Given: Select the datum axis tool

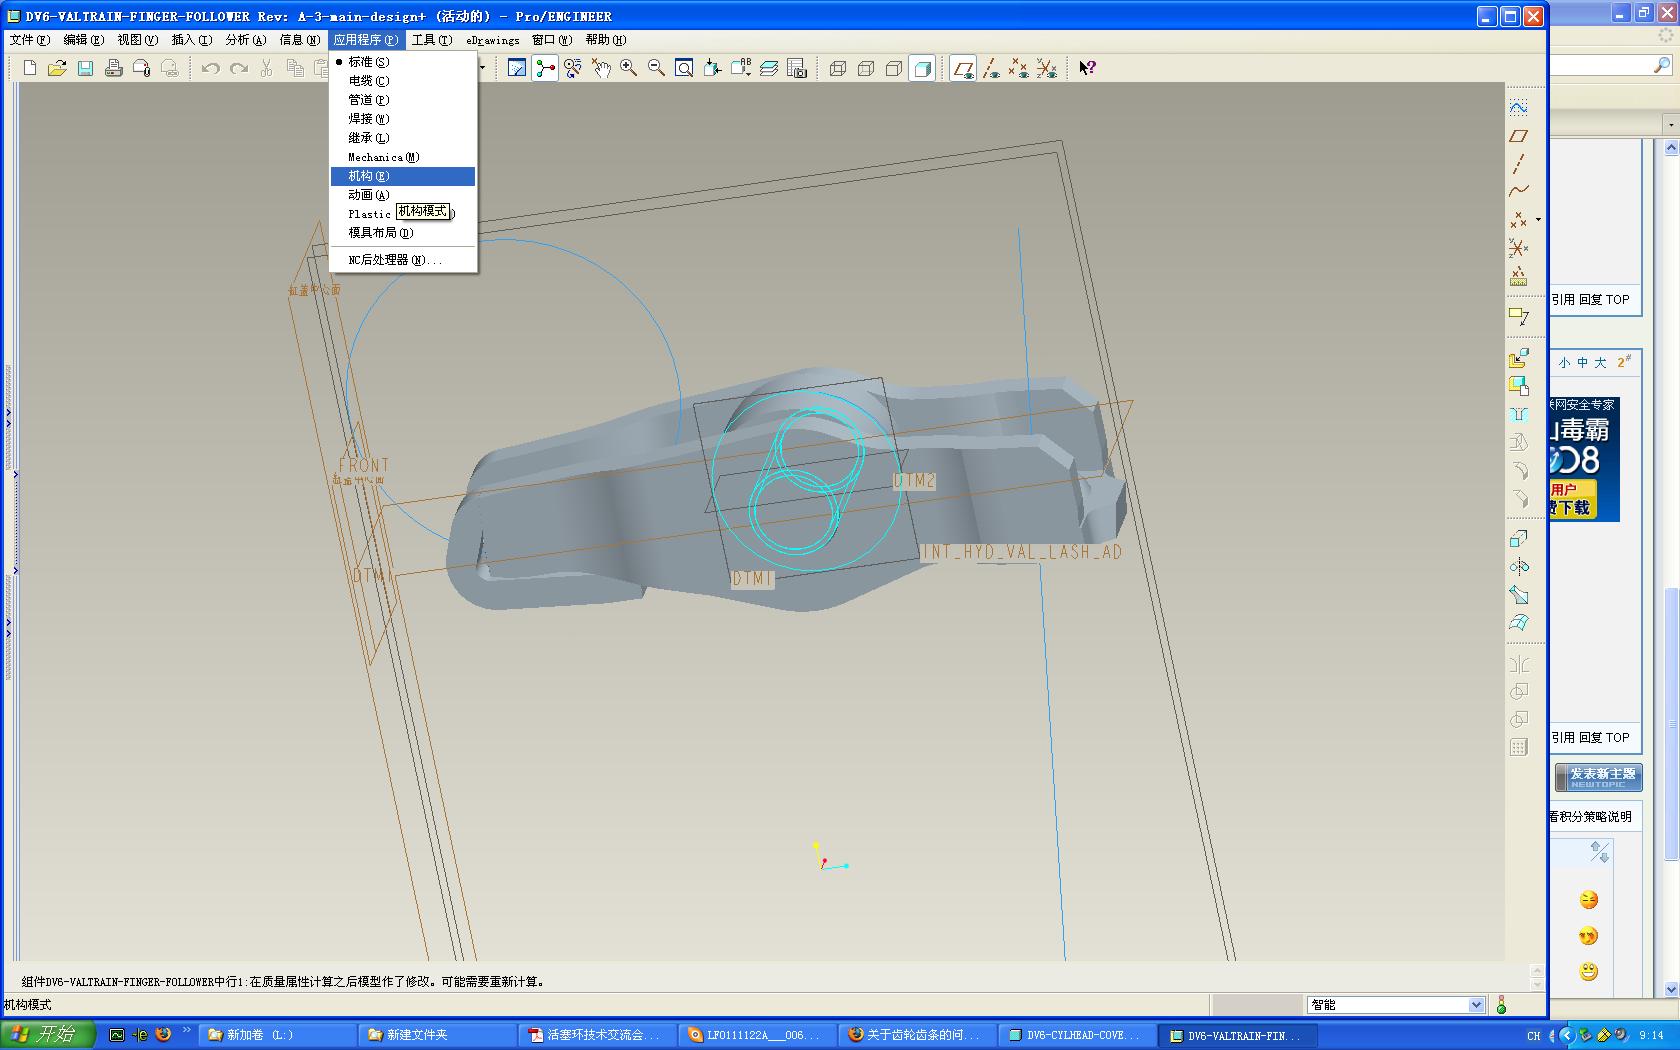Looking at the screenshot, I should (x=1518, y=163).
